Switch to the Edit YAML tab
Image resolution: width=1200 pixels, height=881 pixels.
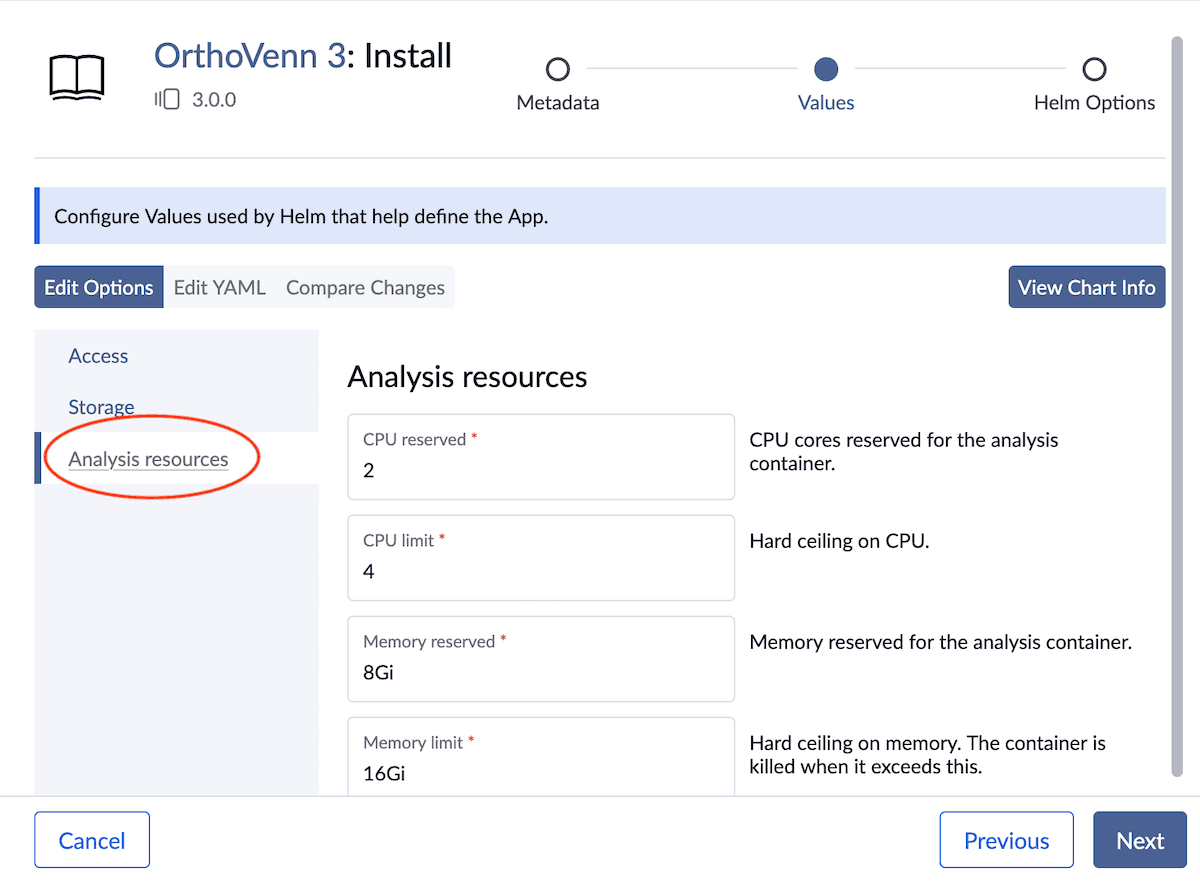(x=220, y=287)
